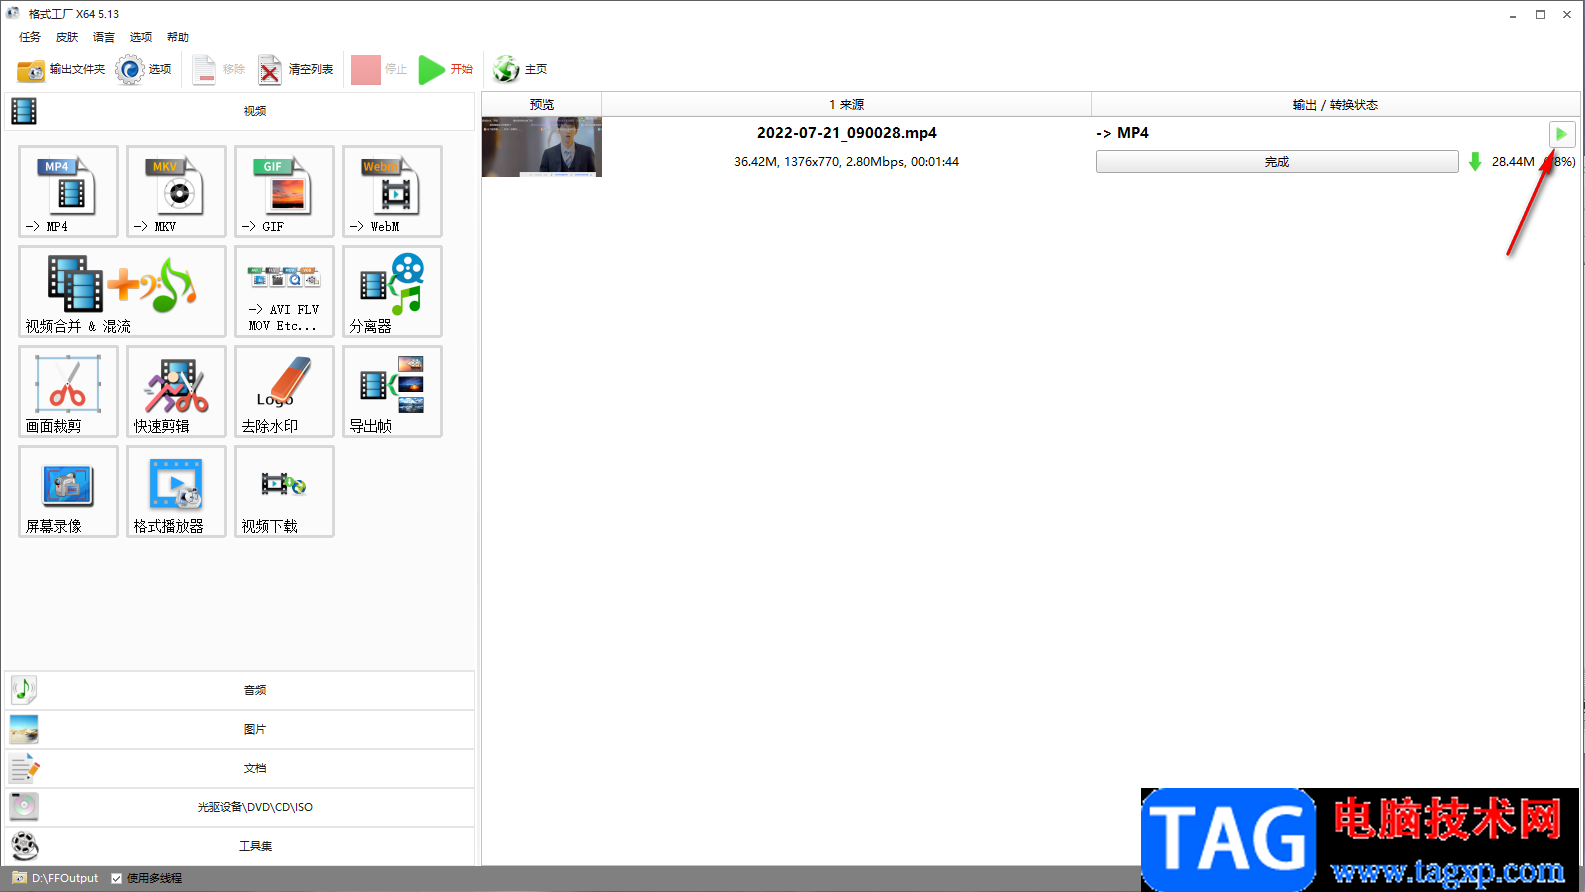Play the converted MP4 output file
The image size is (1585, 892).
1561,134
